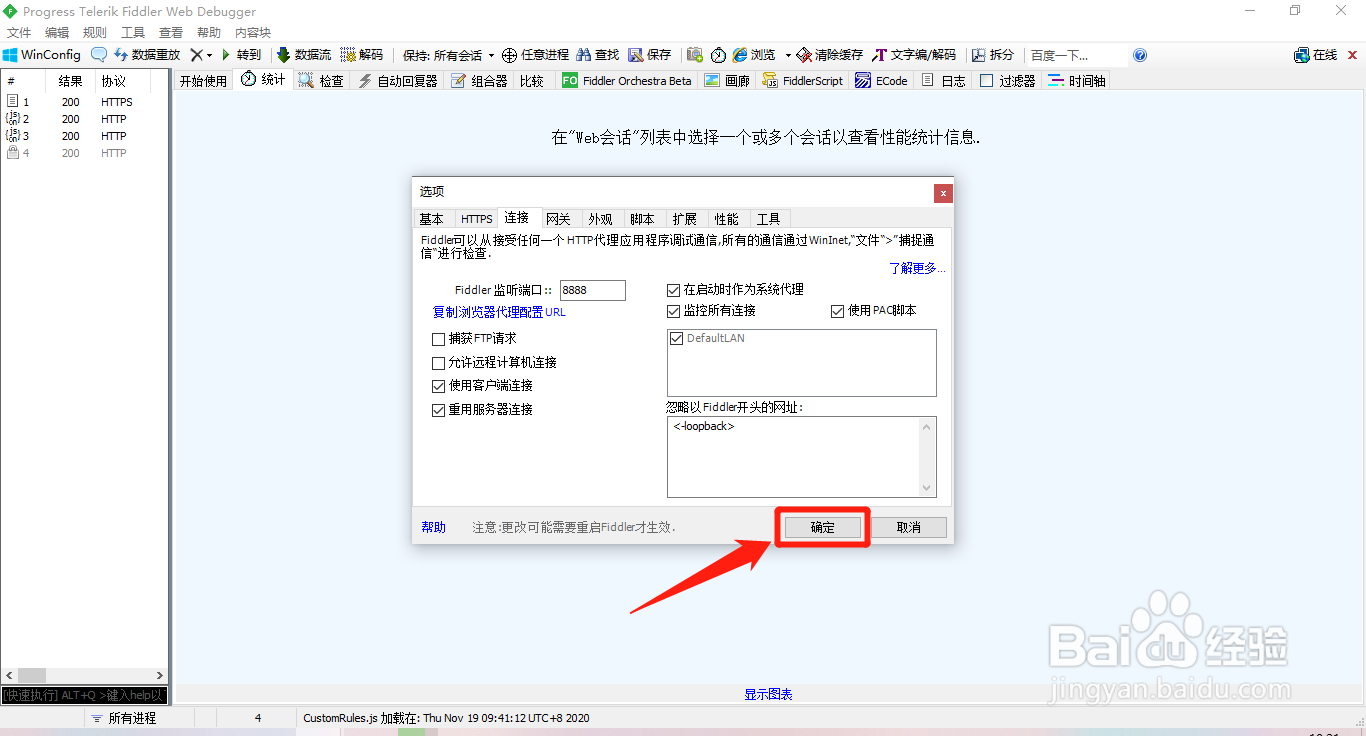
Task: Close the 选项 dialog with red X
Action: (943, 193)
